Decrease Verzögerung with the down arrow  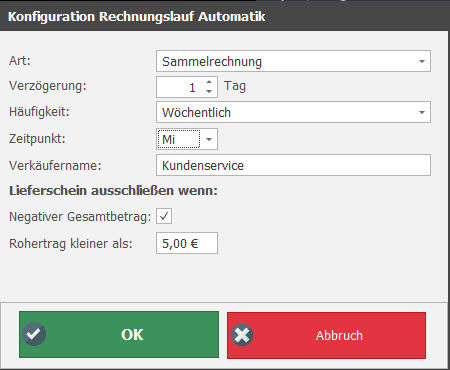click(x=209, y=91)
